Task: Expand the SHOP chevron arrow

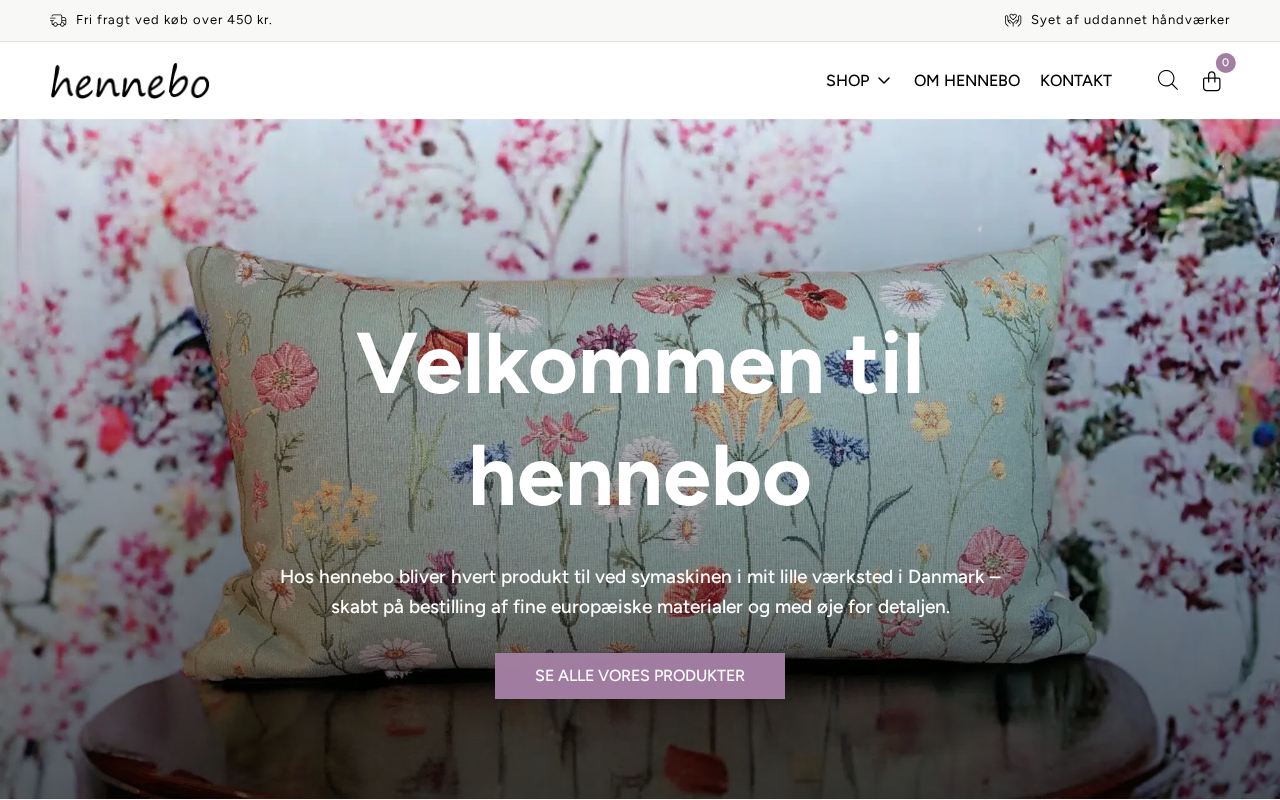Action: pos(883,81)
